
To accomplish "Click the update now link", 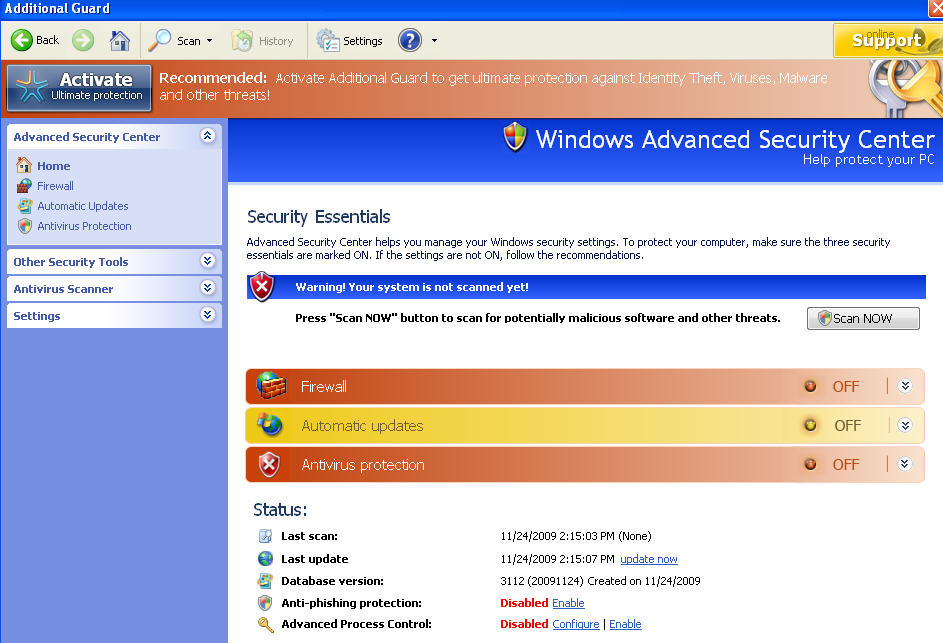I will 649,559.
